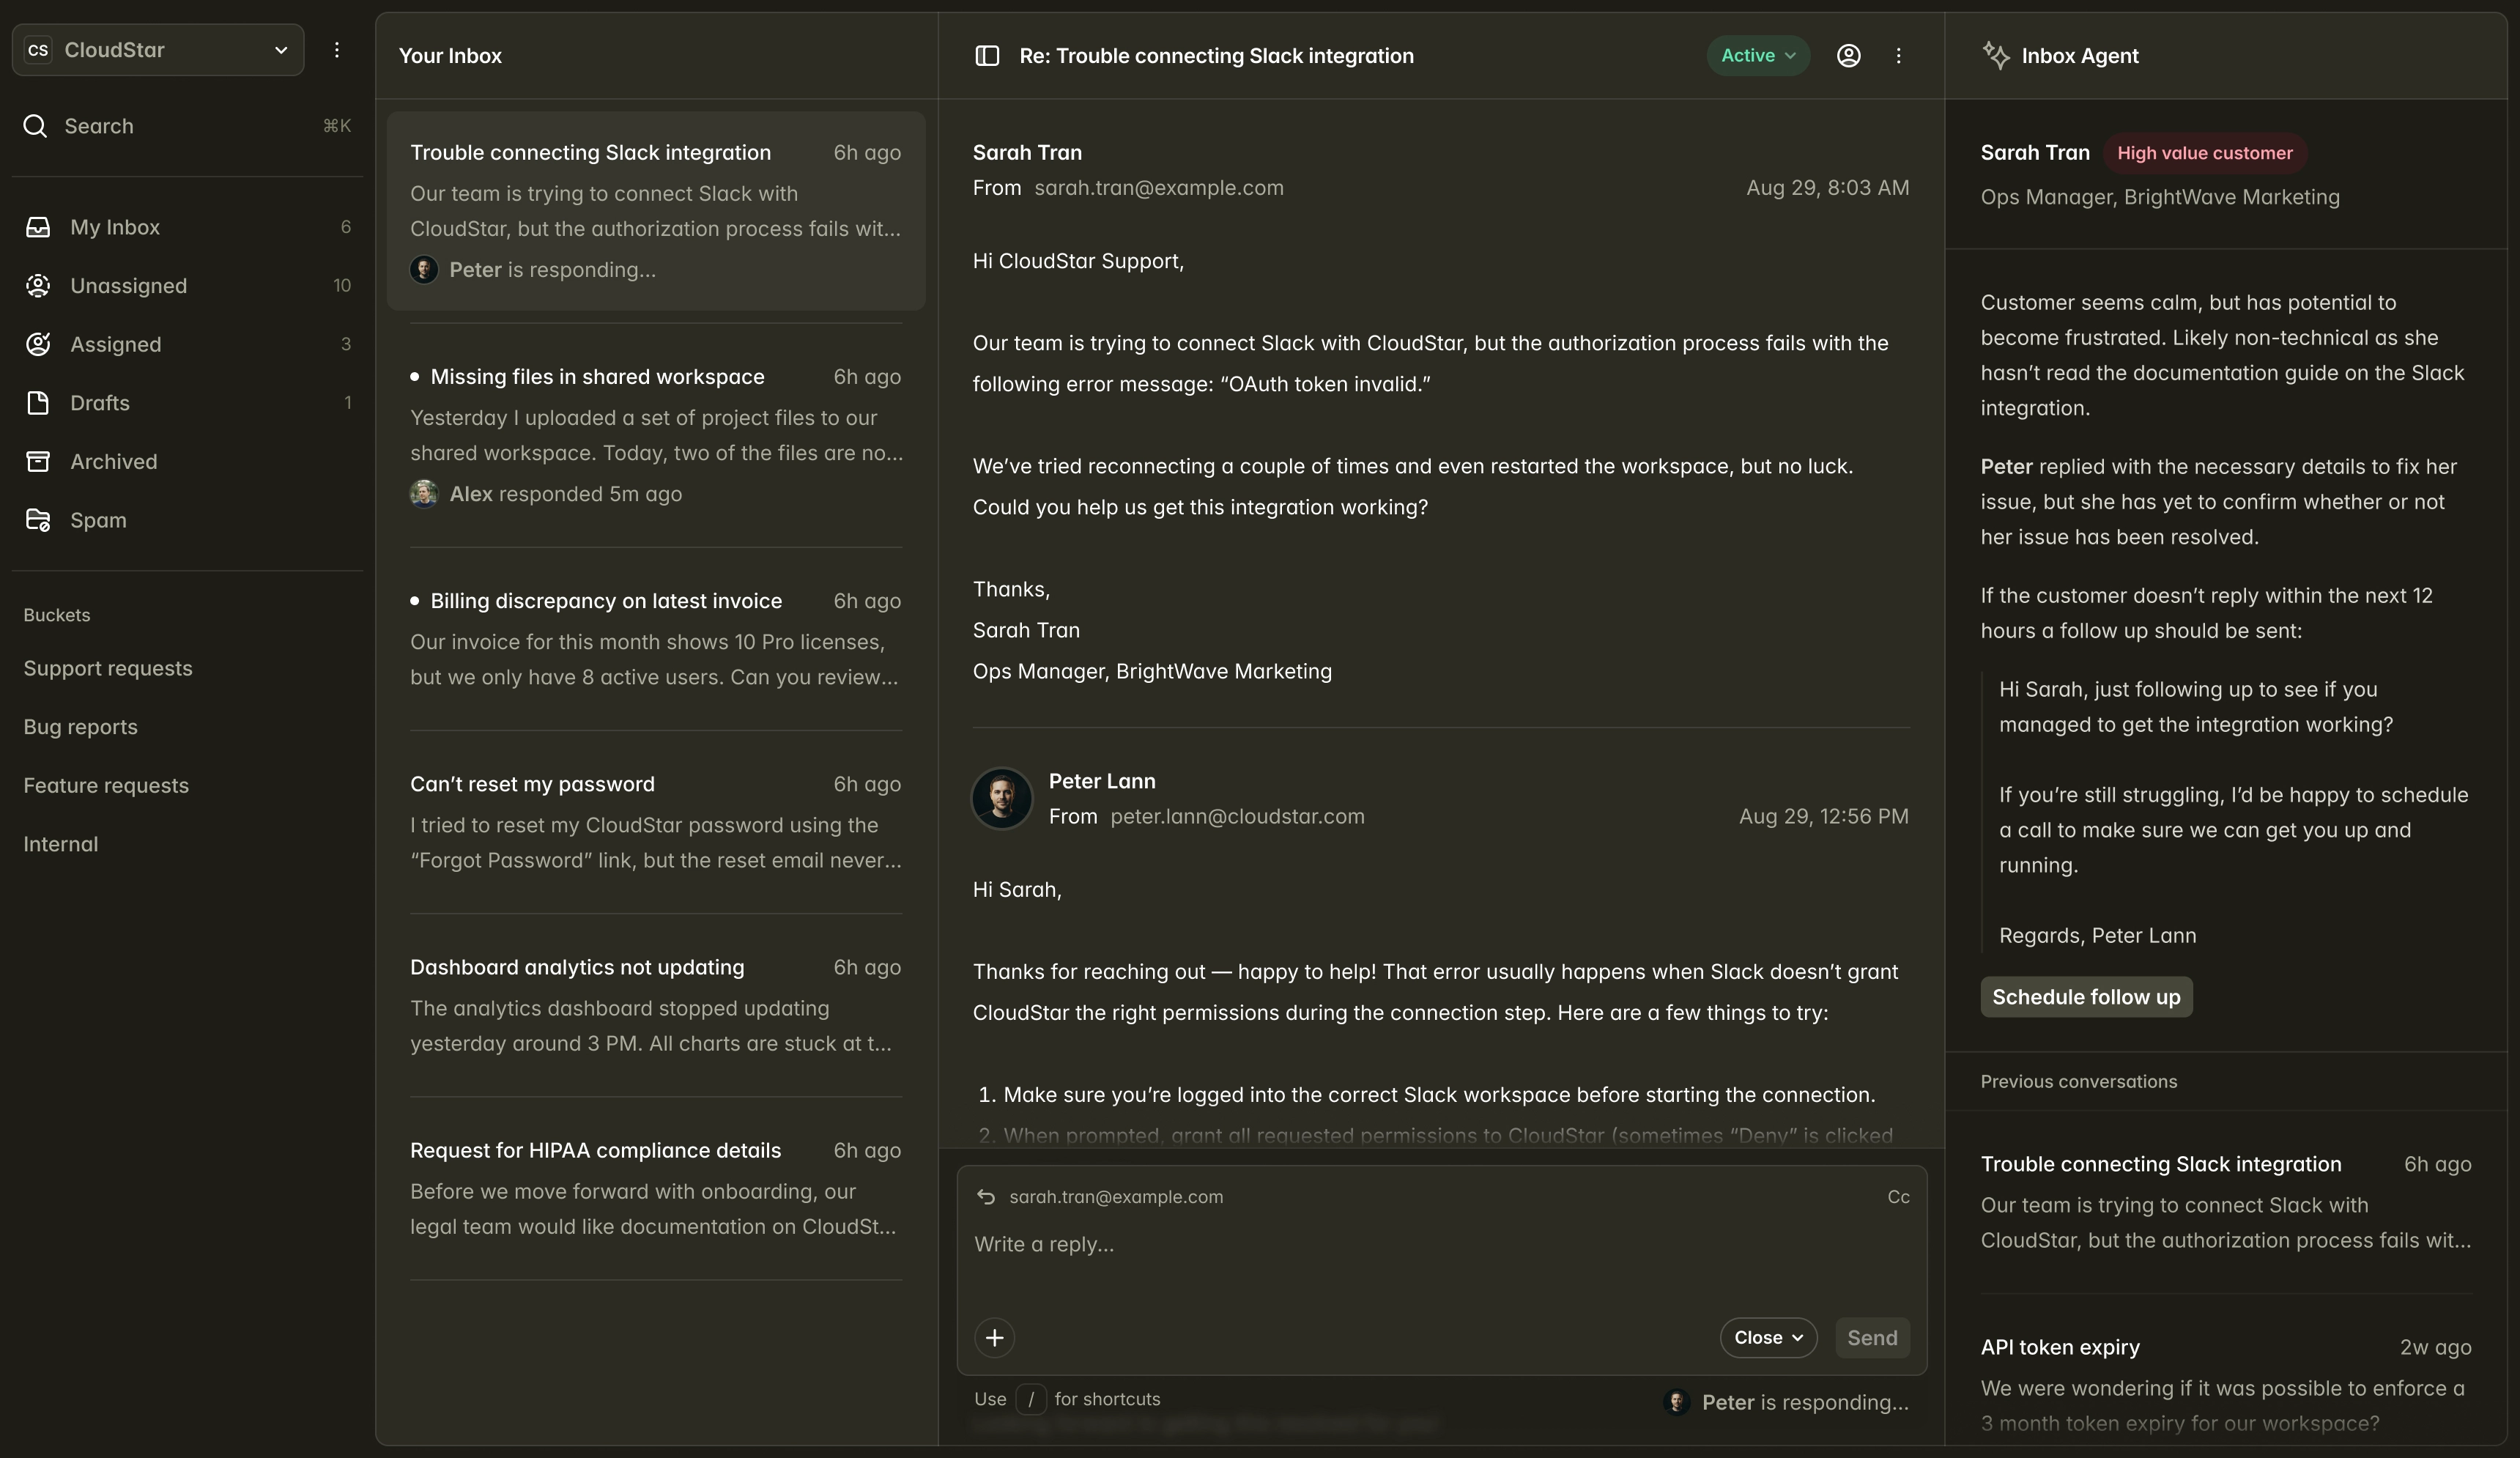This screenshot has height=1458, width=2520.
Task: Click the Schedule follow up button
Action: click(2086, 996)
